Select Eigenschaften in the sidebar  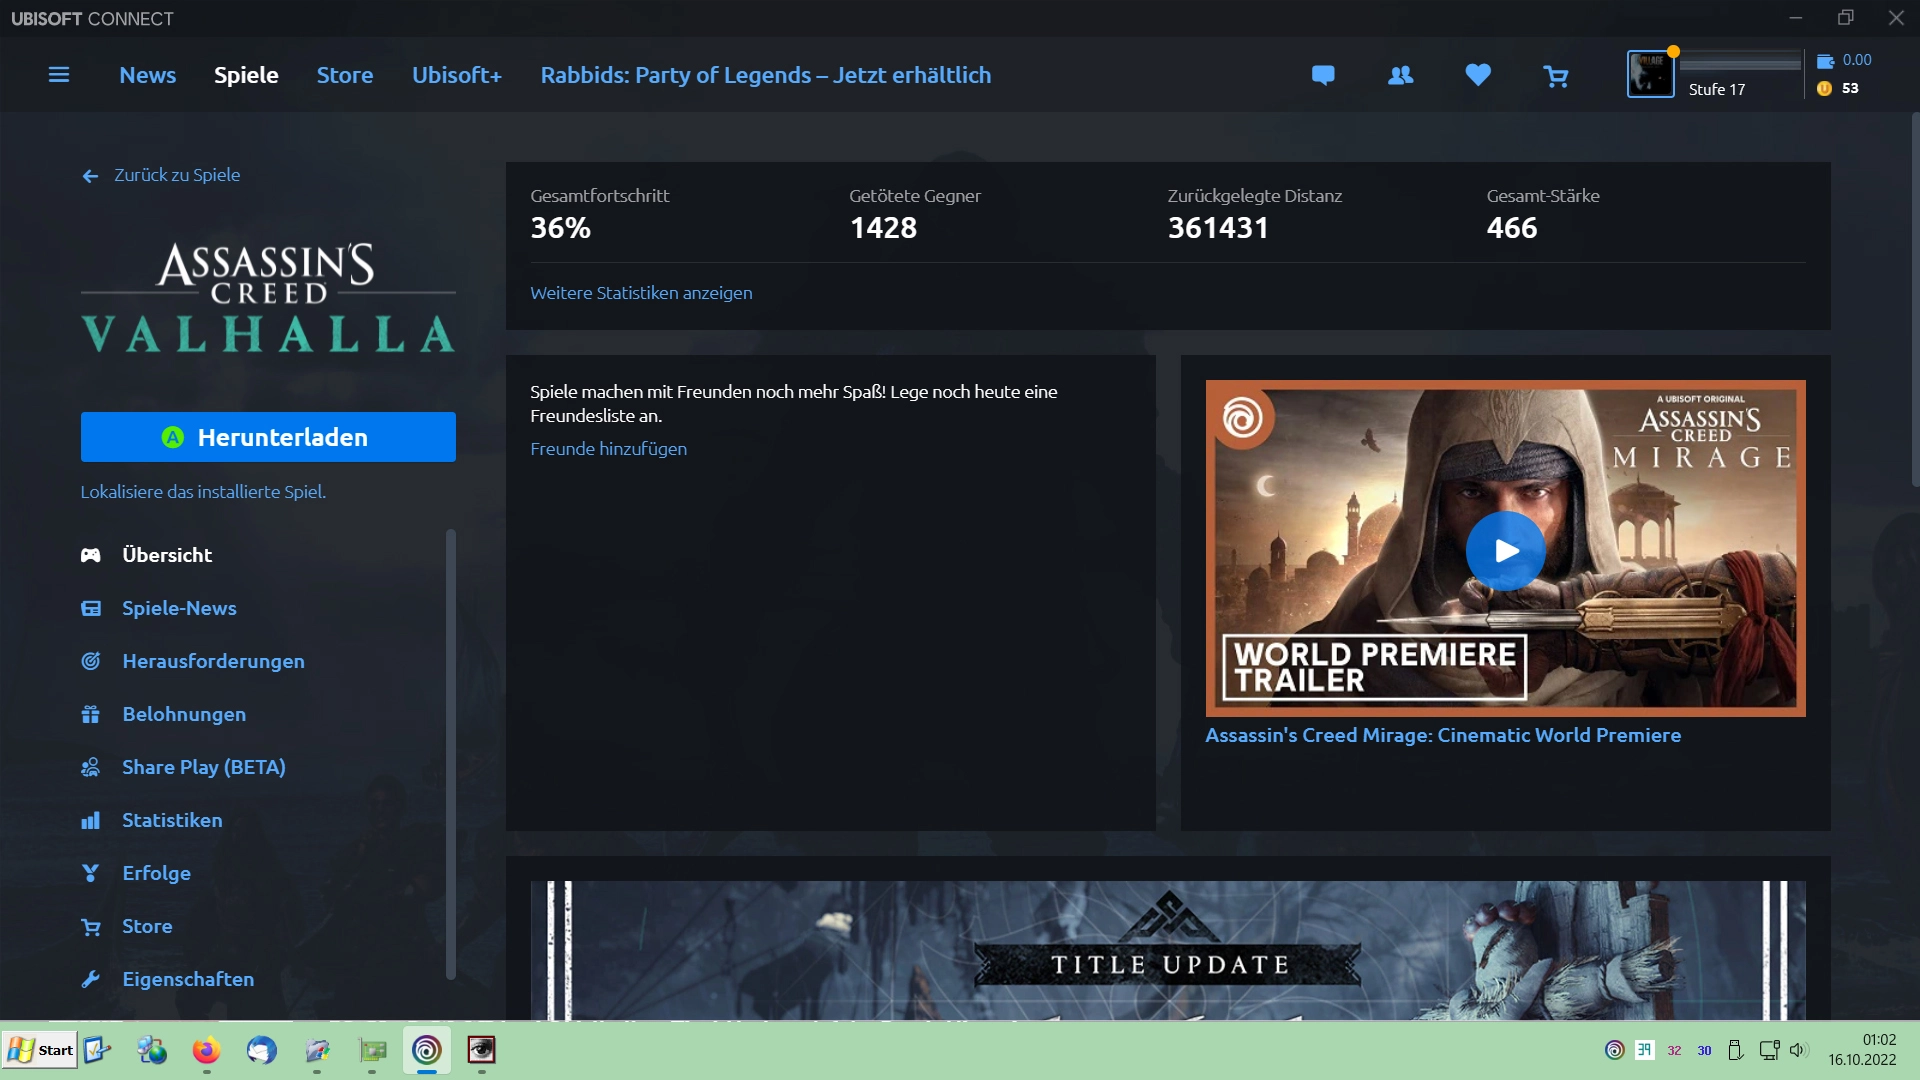click(188, 979)
